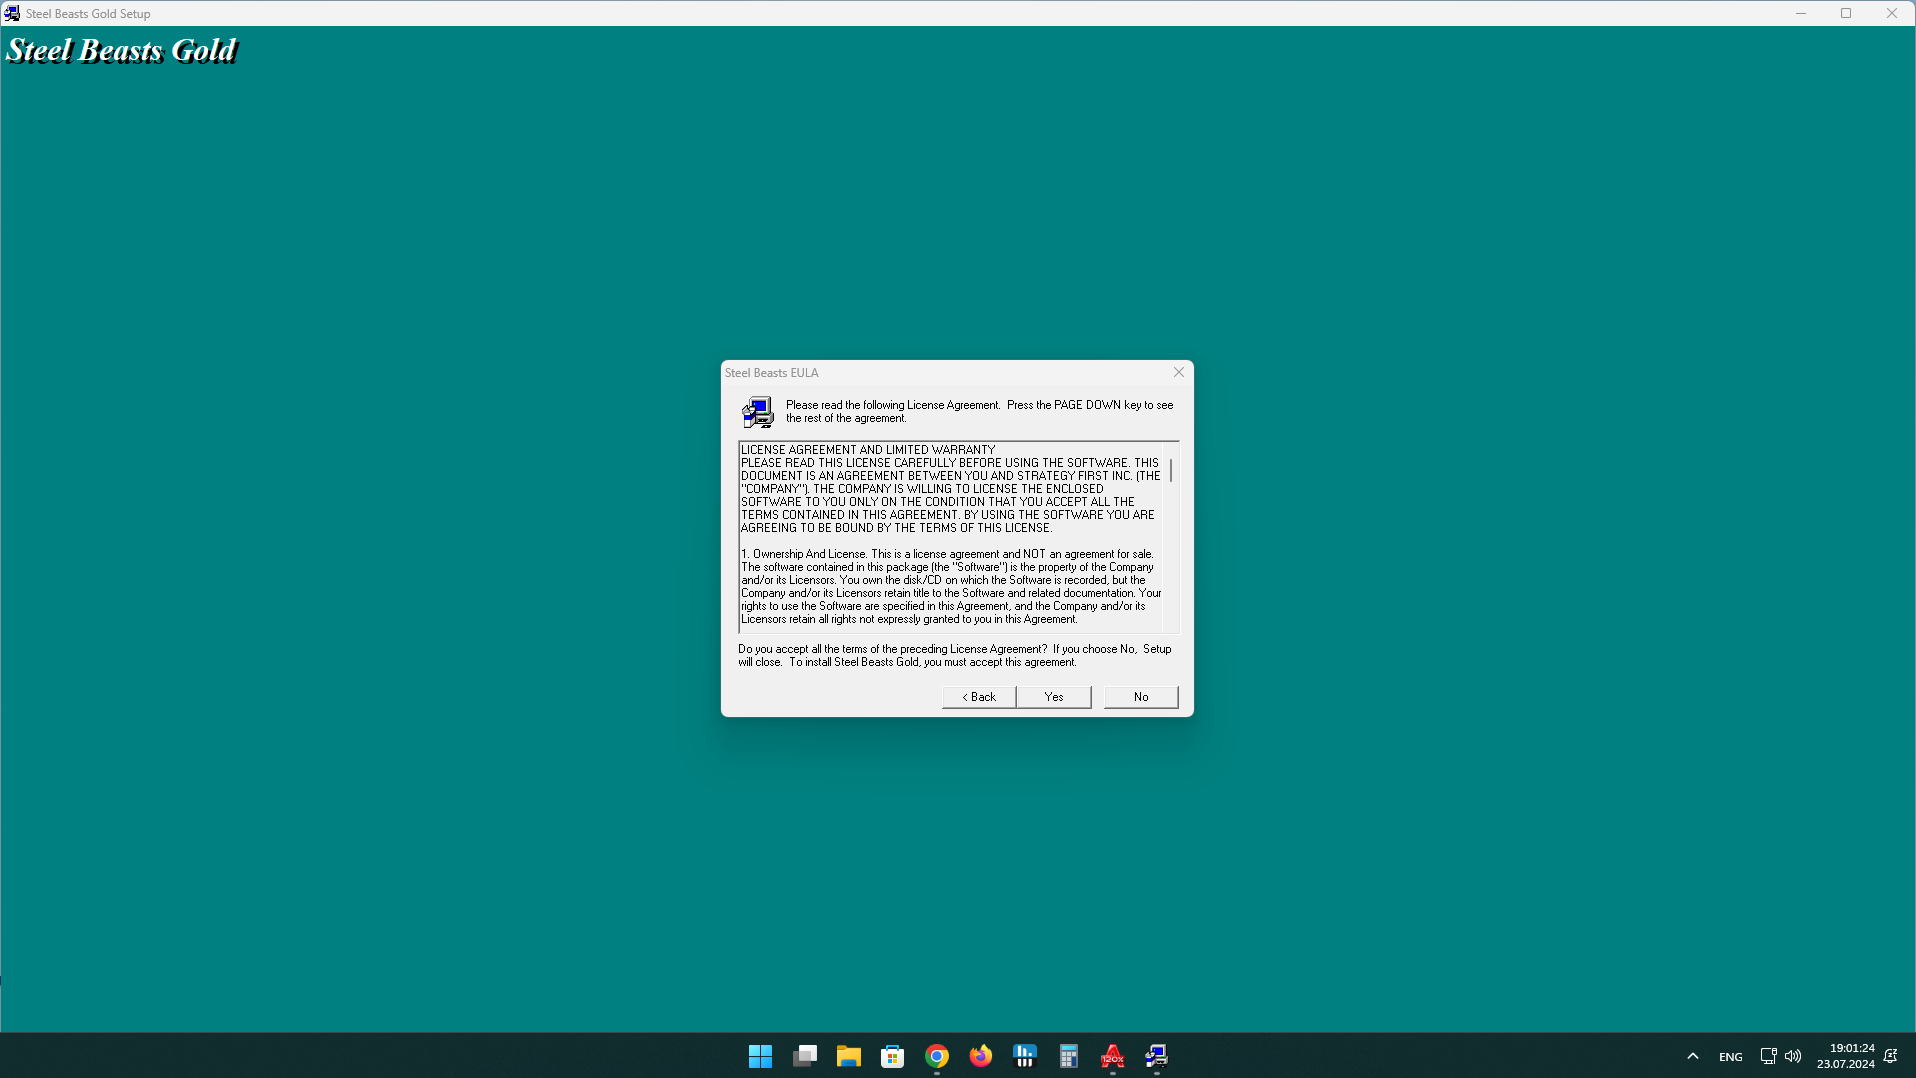This screenshot has width=1916, height=1078.
Task: Open the red triangle app in taskbar
Action: [x=1112, y=1056]
